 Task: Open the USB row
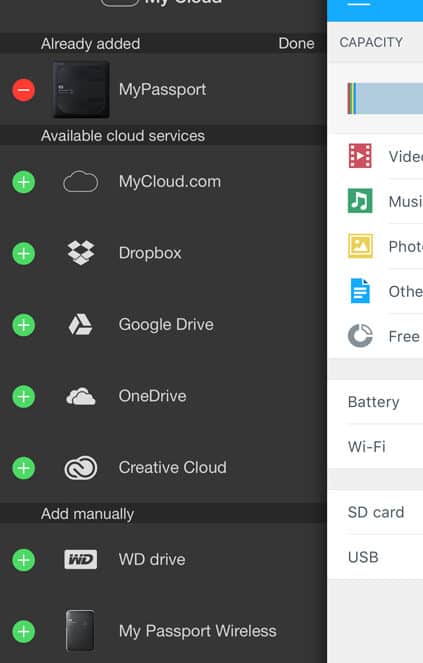coord(375,557)
